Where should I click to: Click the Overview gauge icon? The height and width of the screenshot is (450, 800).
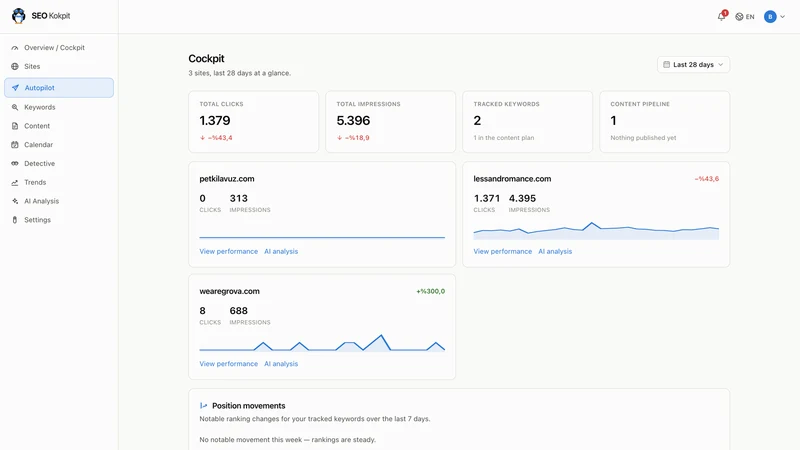15,47
